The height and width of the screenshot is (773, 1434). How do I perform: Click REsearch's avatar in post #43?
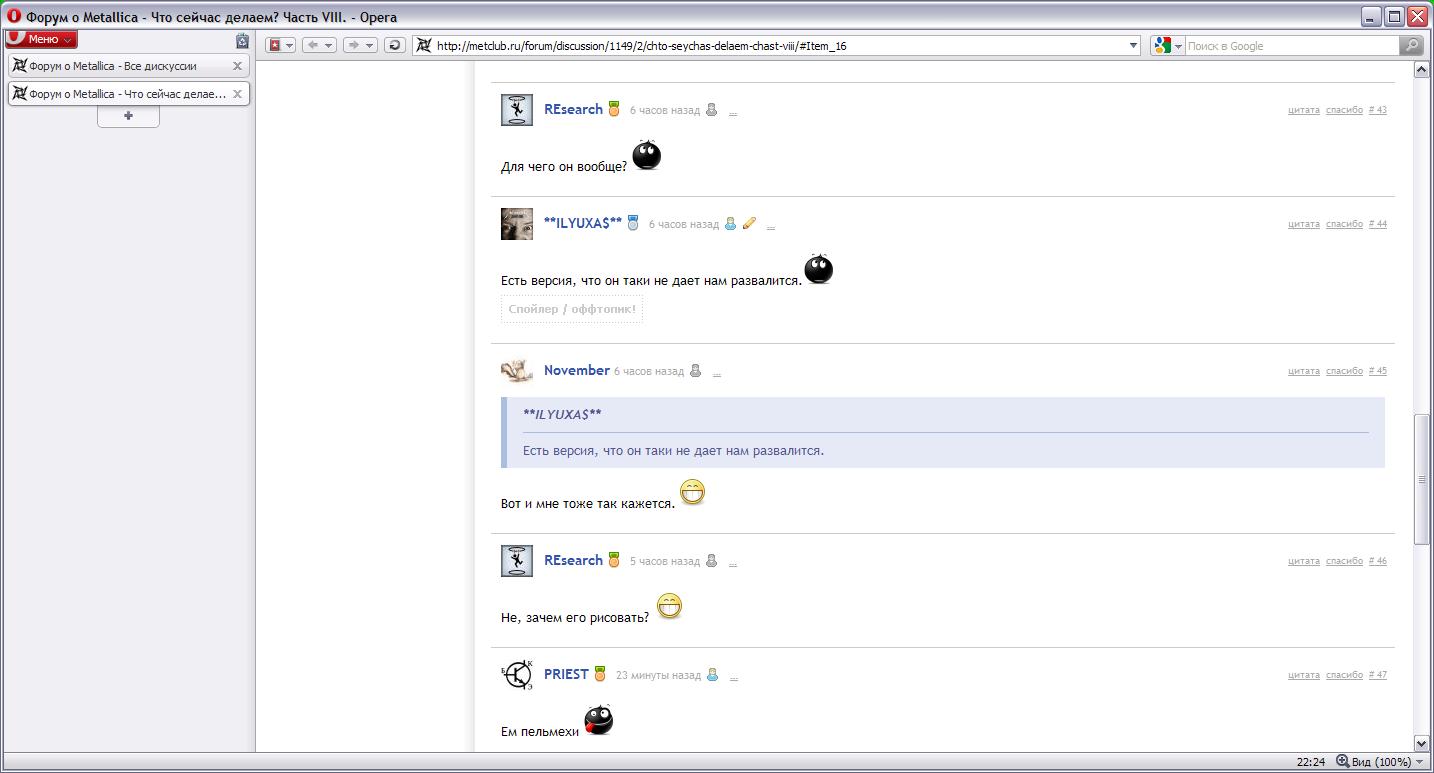(516, 110)
